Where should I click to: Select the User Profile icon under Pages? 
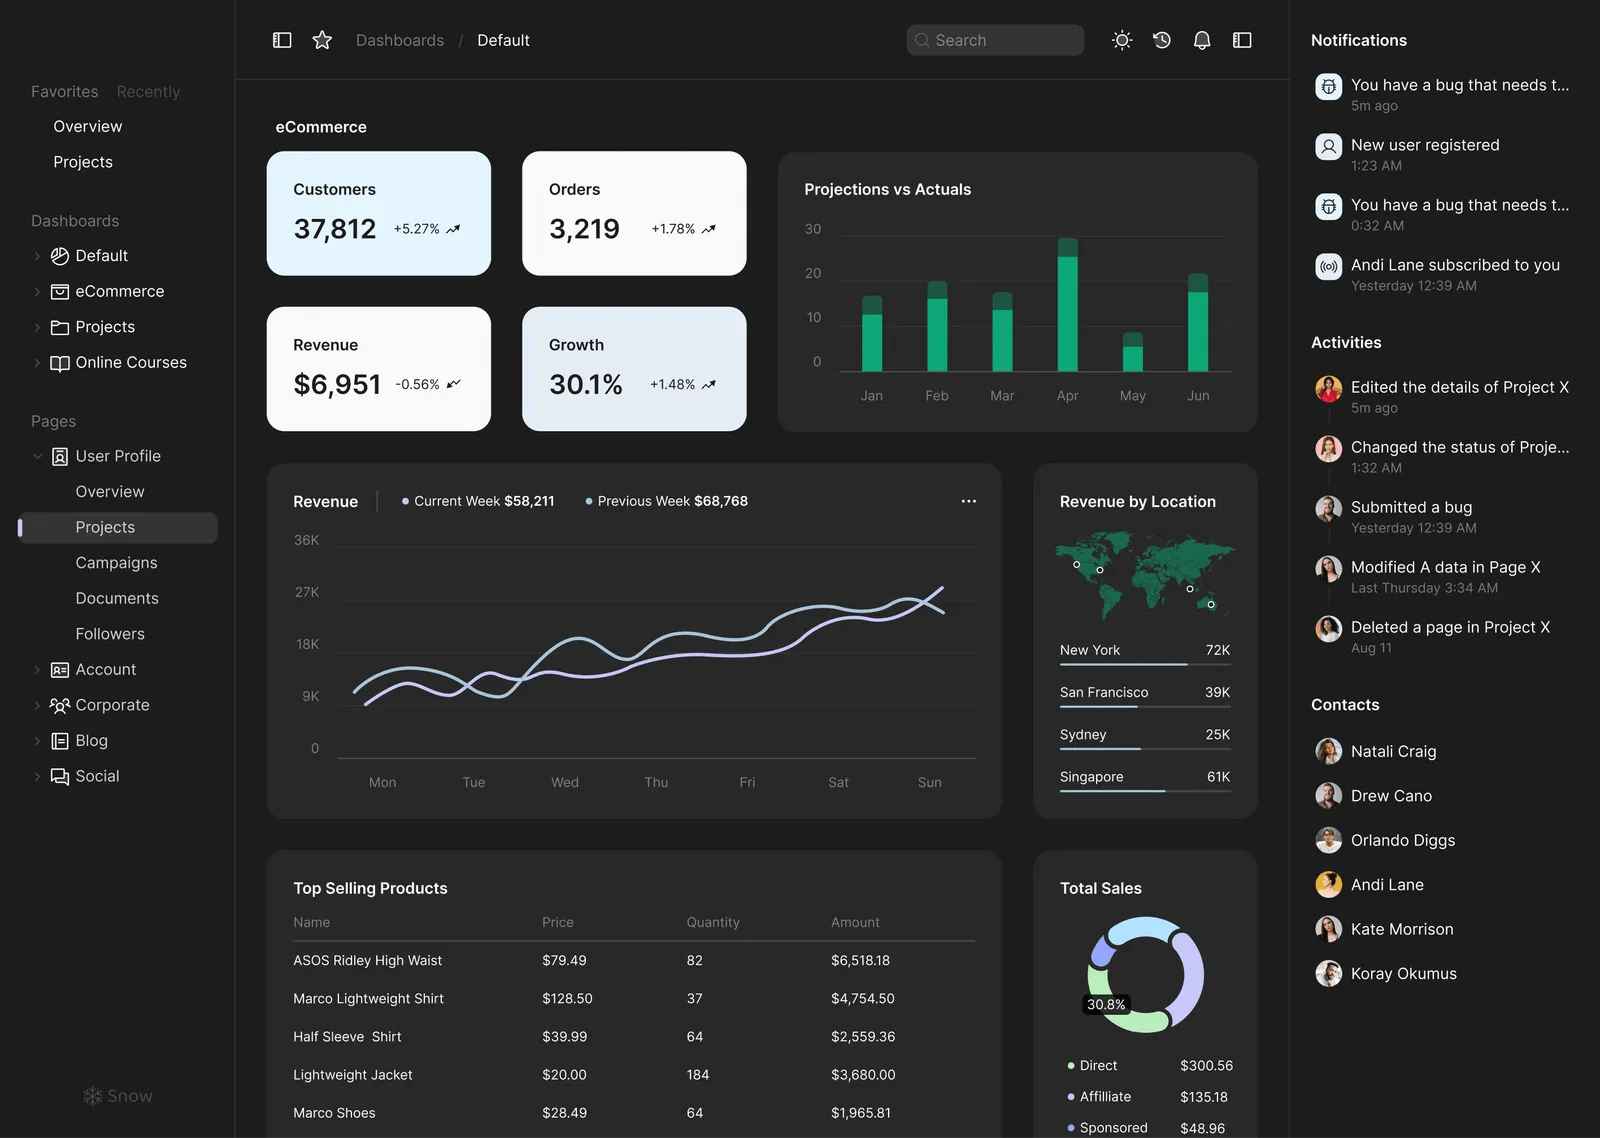(x=59, y=455)
